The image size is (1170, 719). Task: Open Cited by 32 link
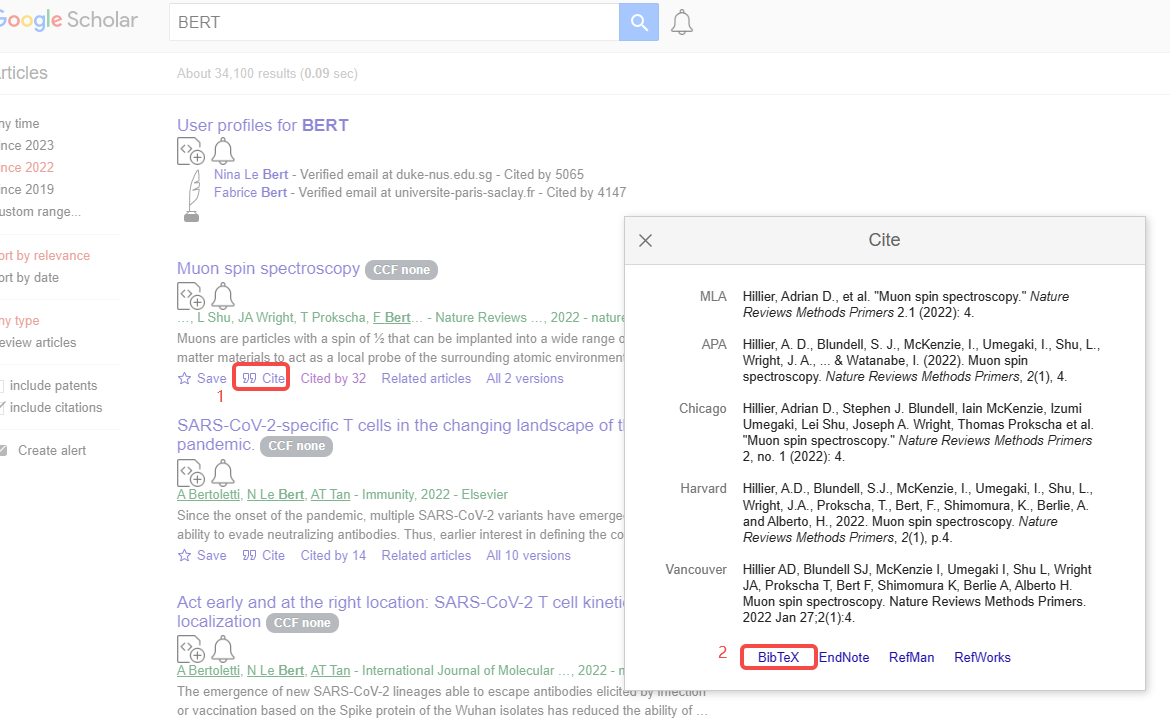click(333, 378)
